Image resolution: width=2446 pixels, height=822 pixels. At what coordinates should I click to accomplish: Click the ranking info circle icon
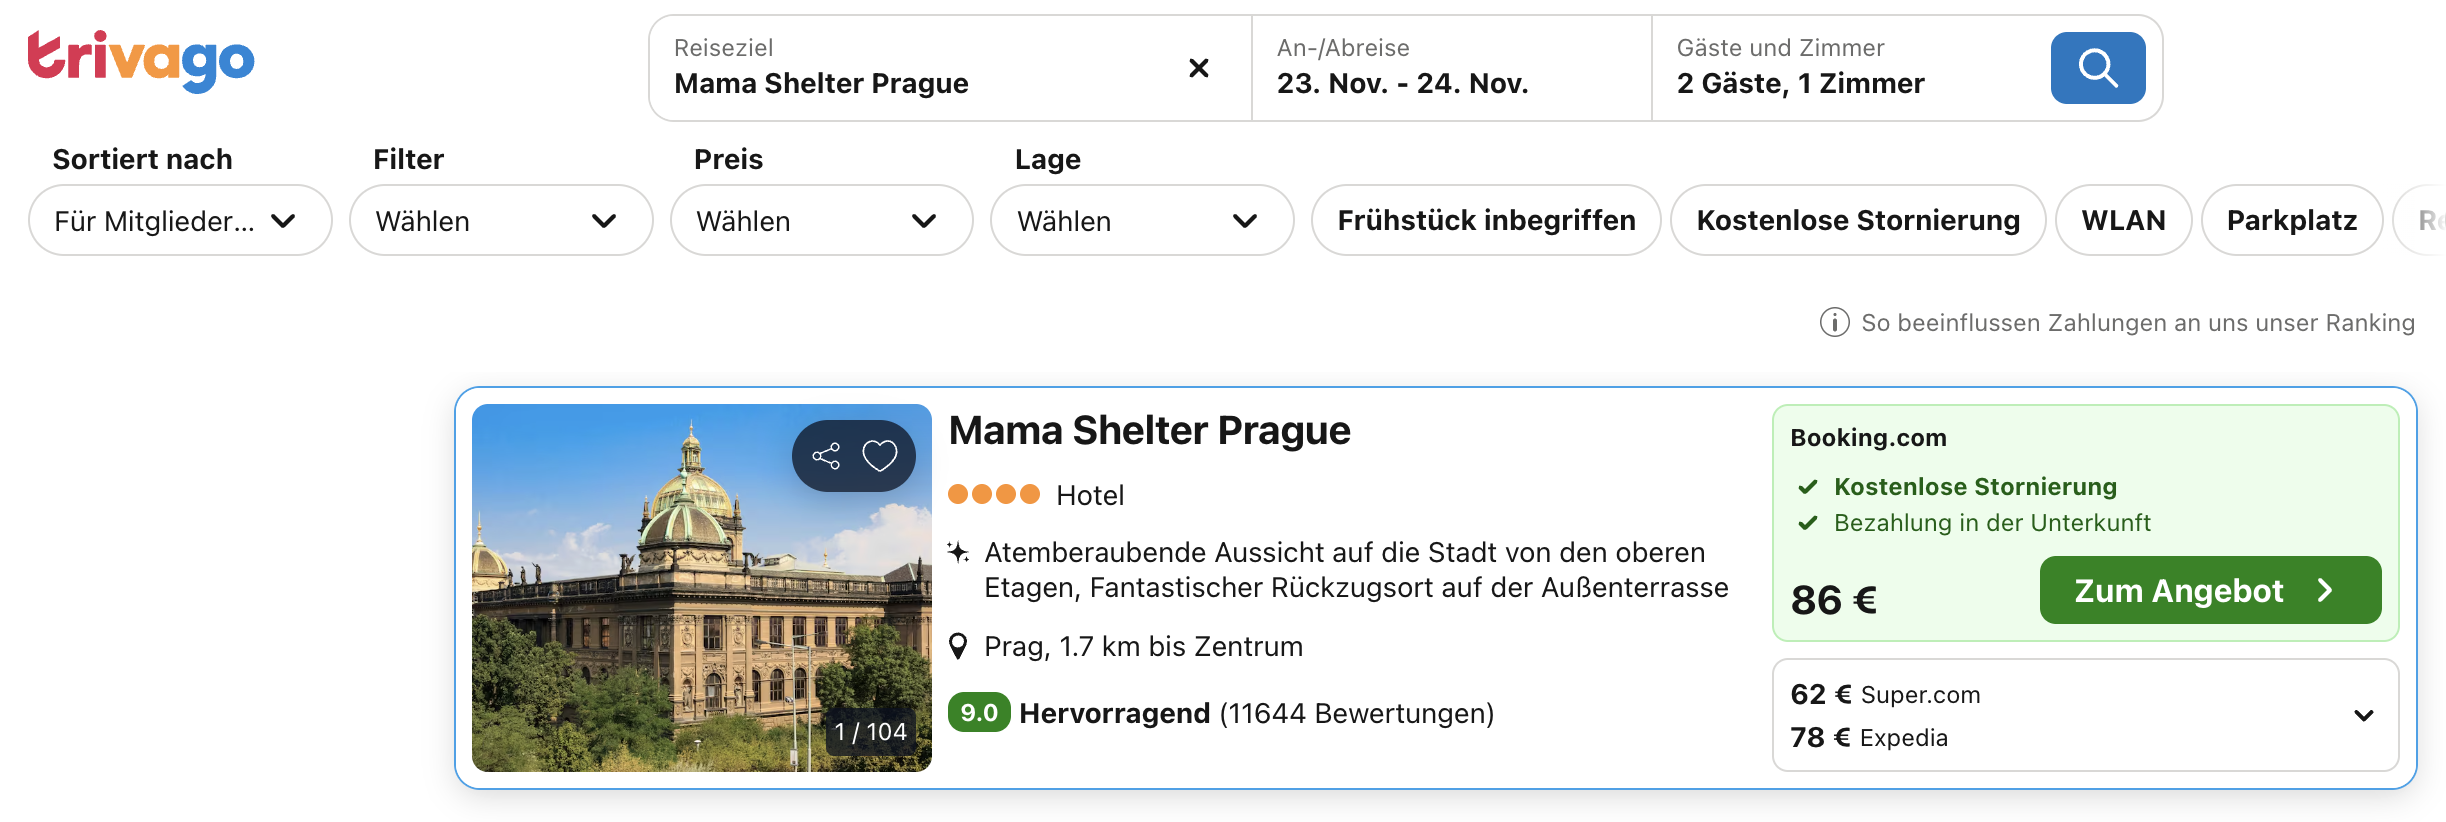[x=1834, y=323]
